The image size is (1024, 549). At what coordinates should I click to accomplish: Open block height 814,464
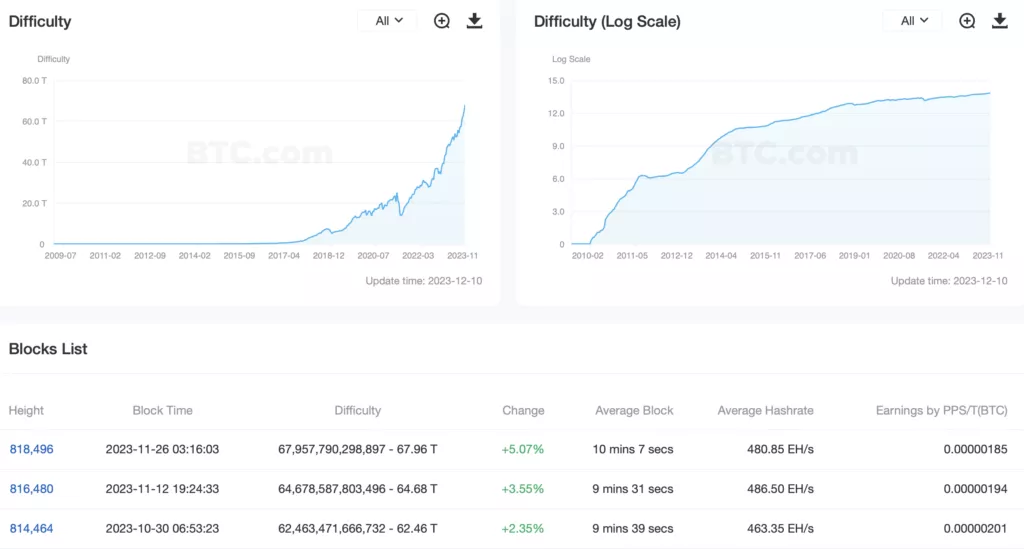(31, 529)
